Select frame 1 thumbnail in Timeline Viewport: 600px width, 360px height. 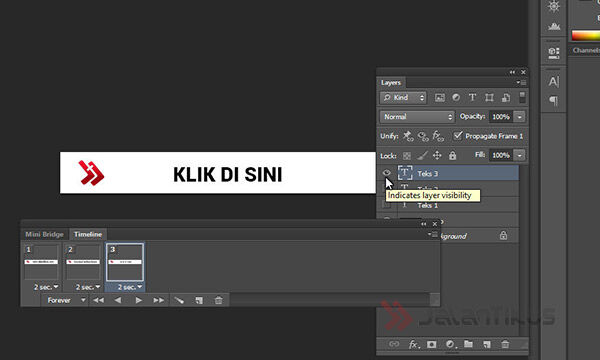[41, 262]
